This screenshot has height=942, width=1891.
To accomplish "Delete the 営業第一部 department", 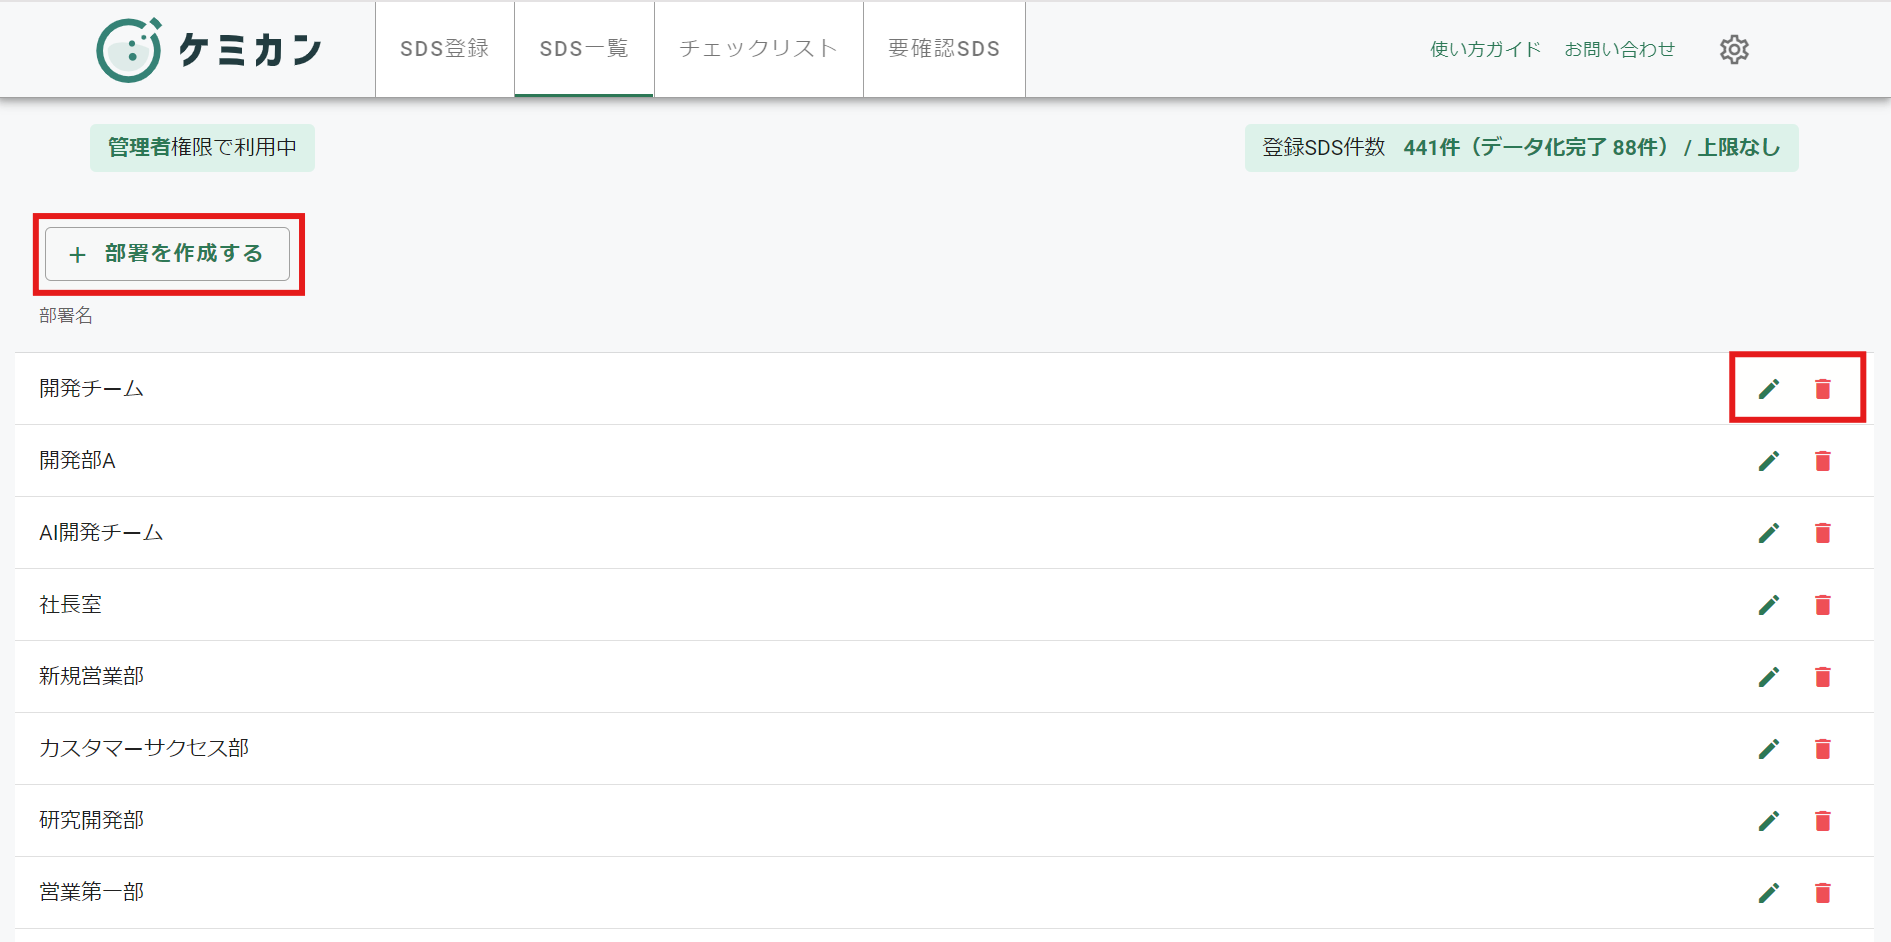I will coord(1823,893).
